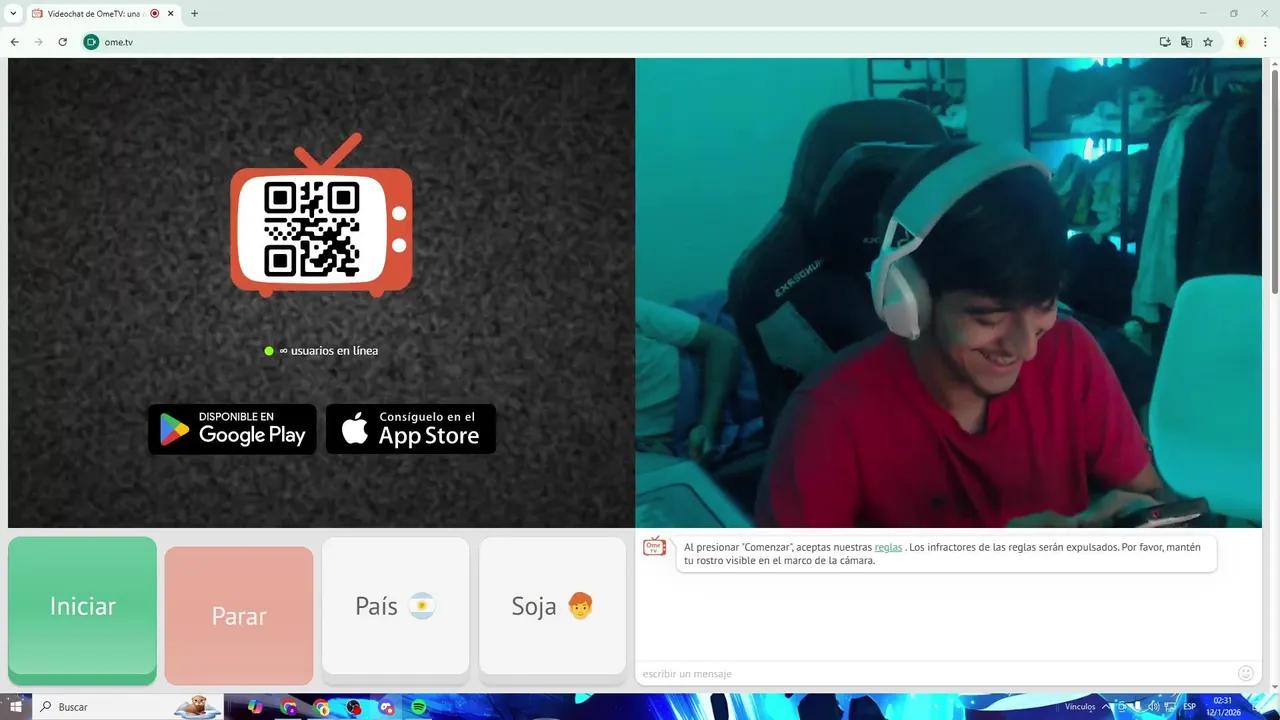Expand hidden system tray icons

[1107, 707]
